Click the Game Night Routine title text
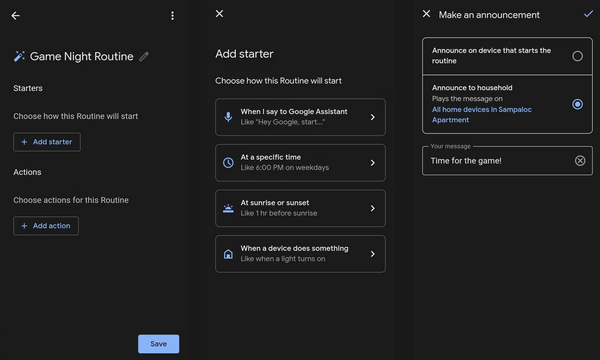 [82, 57]
